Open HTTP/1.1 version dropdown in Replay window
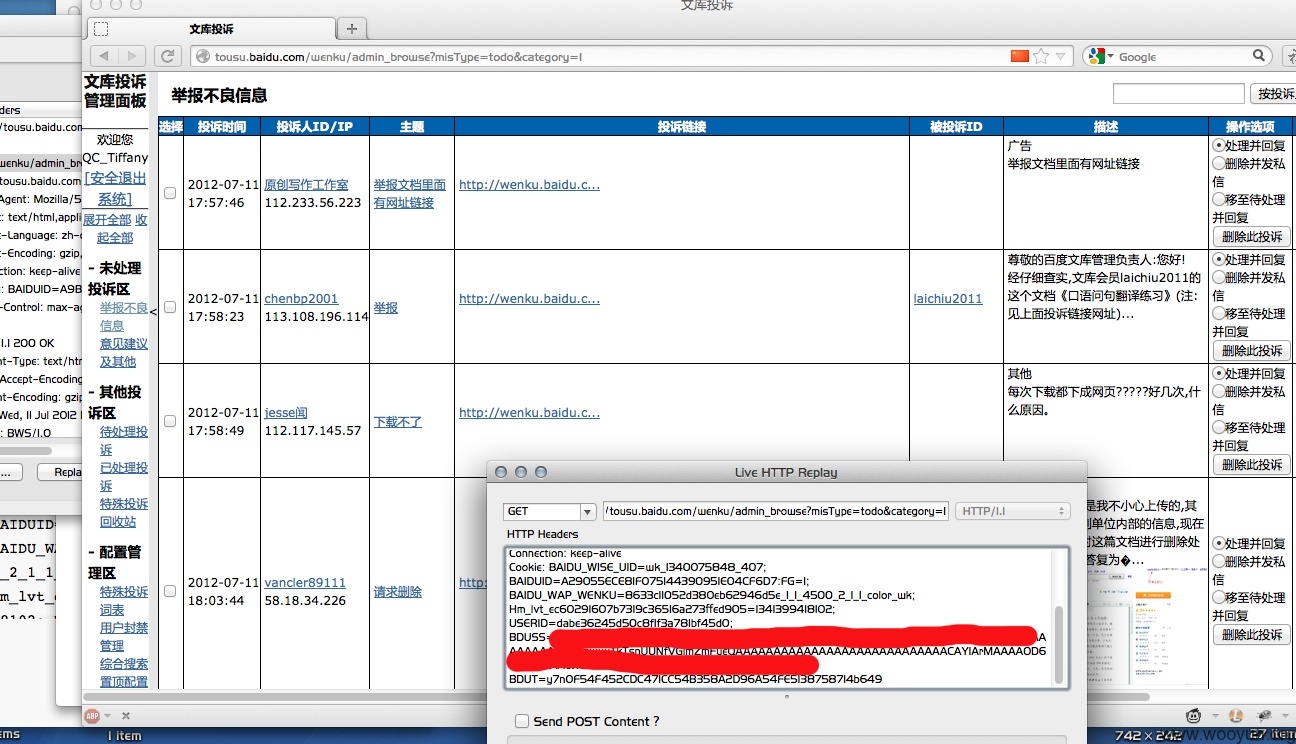 click(x=1012, y=511)
